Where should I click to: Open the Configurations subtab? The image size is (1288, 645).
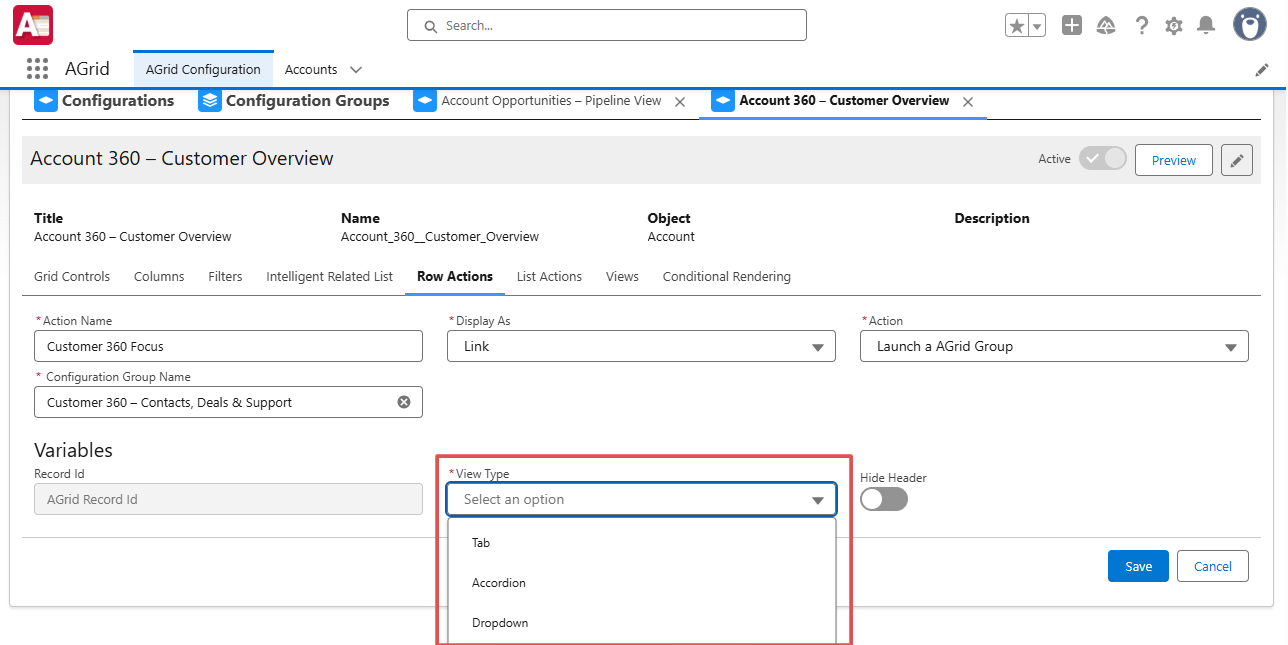click(104, 101)
